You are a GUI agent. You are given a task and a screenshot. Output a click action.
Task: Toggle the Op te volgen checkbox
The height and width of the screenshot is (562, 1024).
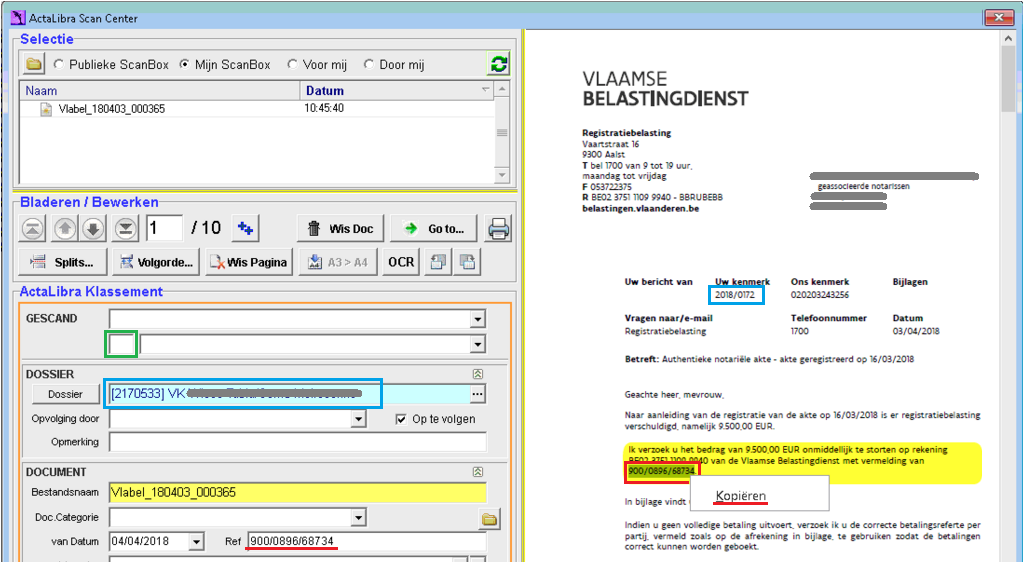(x=401, y=419)
